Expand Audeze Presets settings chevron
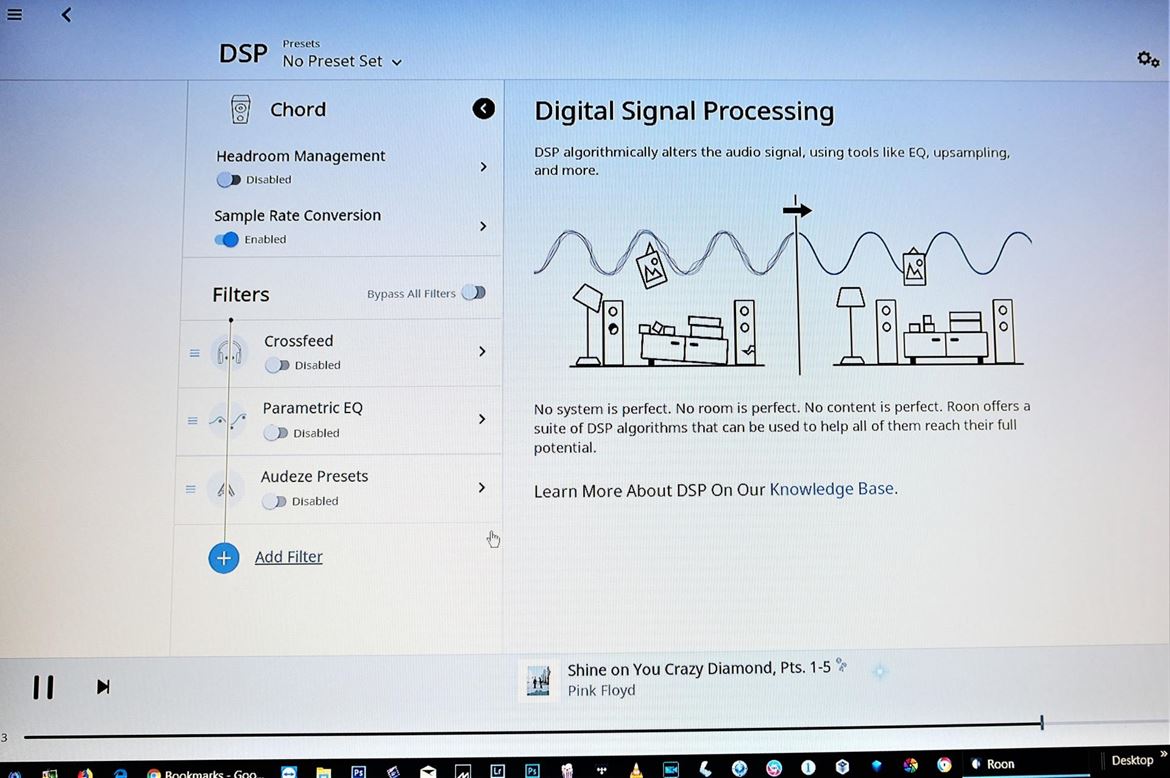Image resolution: width=1170 pixels, height=778 pixels. point(482,488)
